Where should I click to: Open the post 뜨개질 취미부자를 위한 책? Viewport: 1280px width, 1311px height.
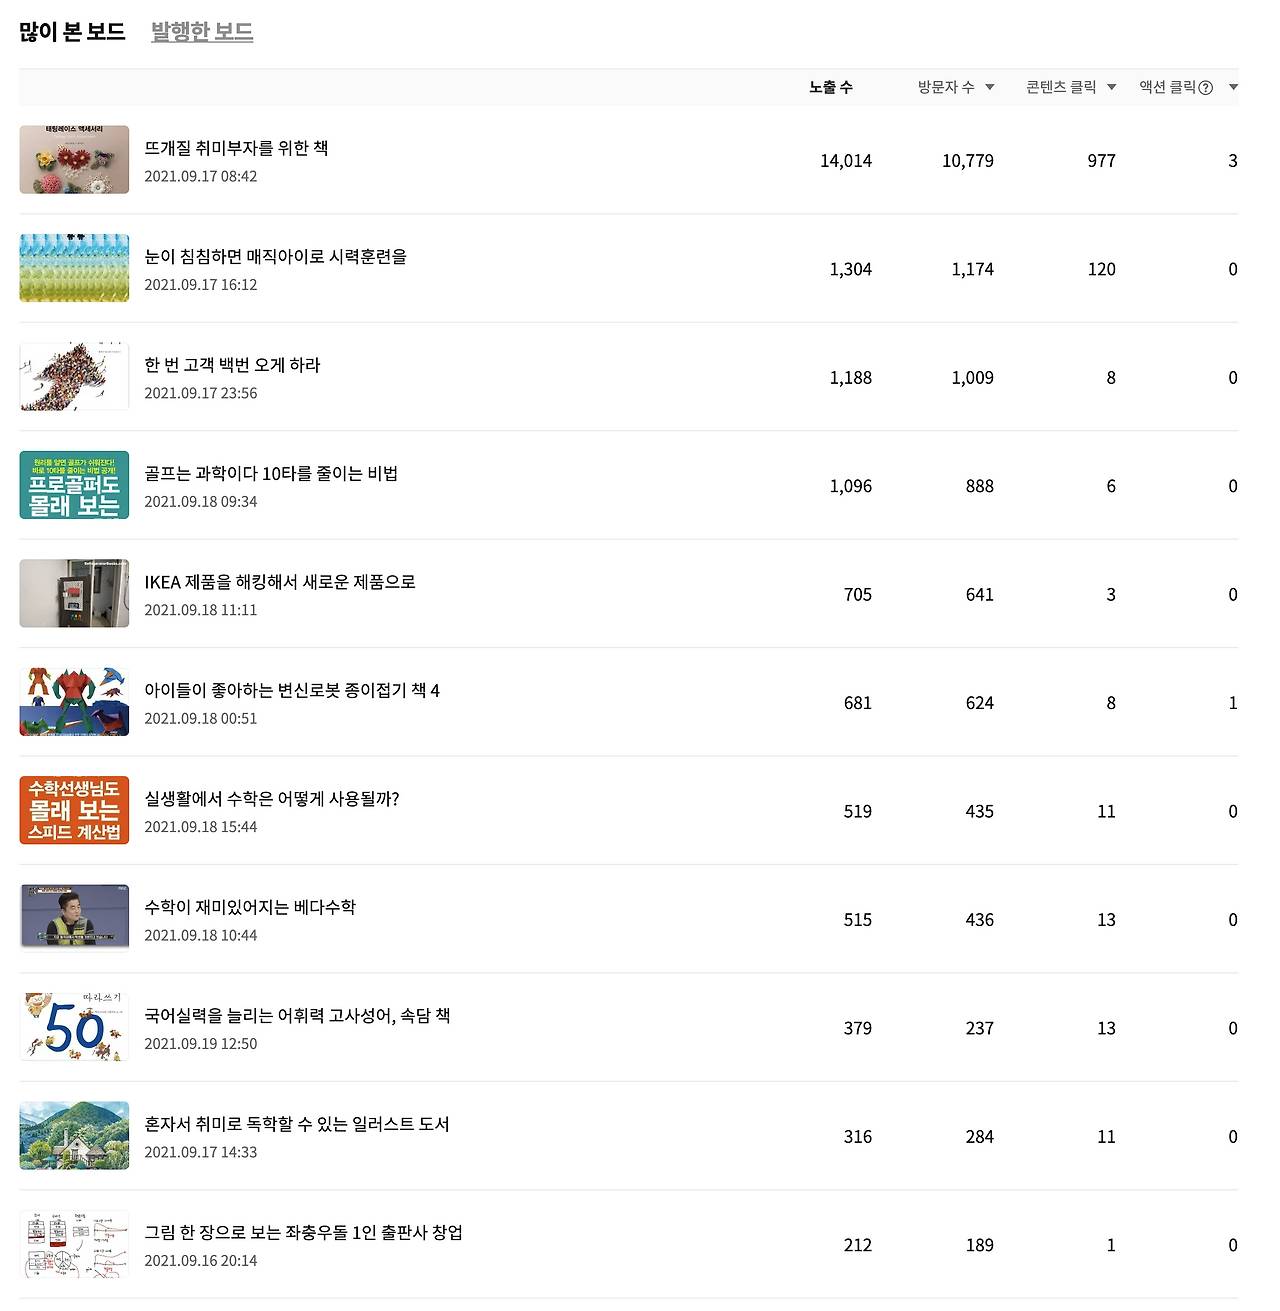pyautogui.click(x=238, y=147)
